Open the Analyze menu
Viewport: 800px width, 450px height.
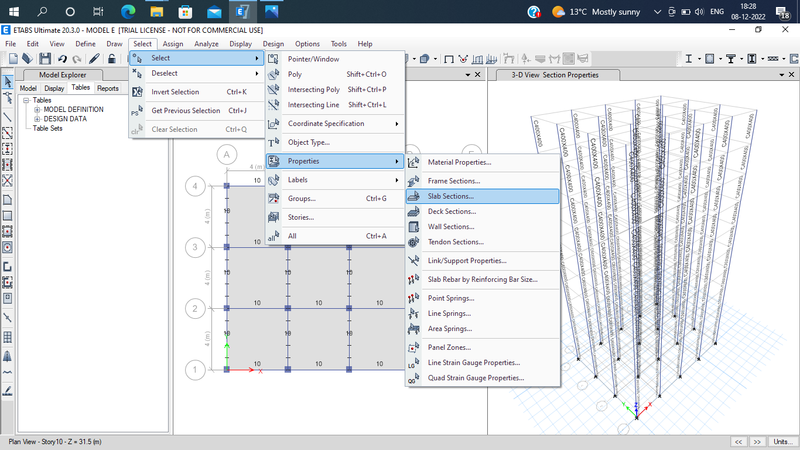[x=206, y=44]
